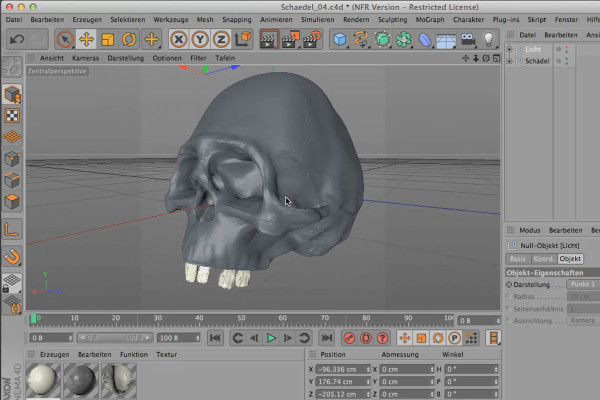Select the white material thumbnail

(43, 381)
